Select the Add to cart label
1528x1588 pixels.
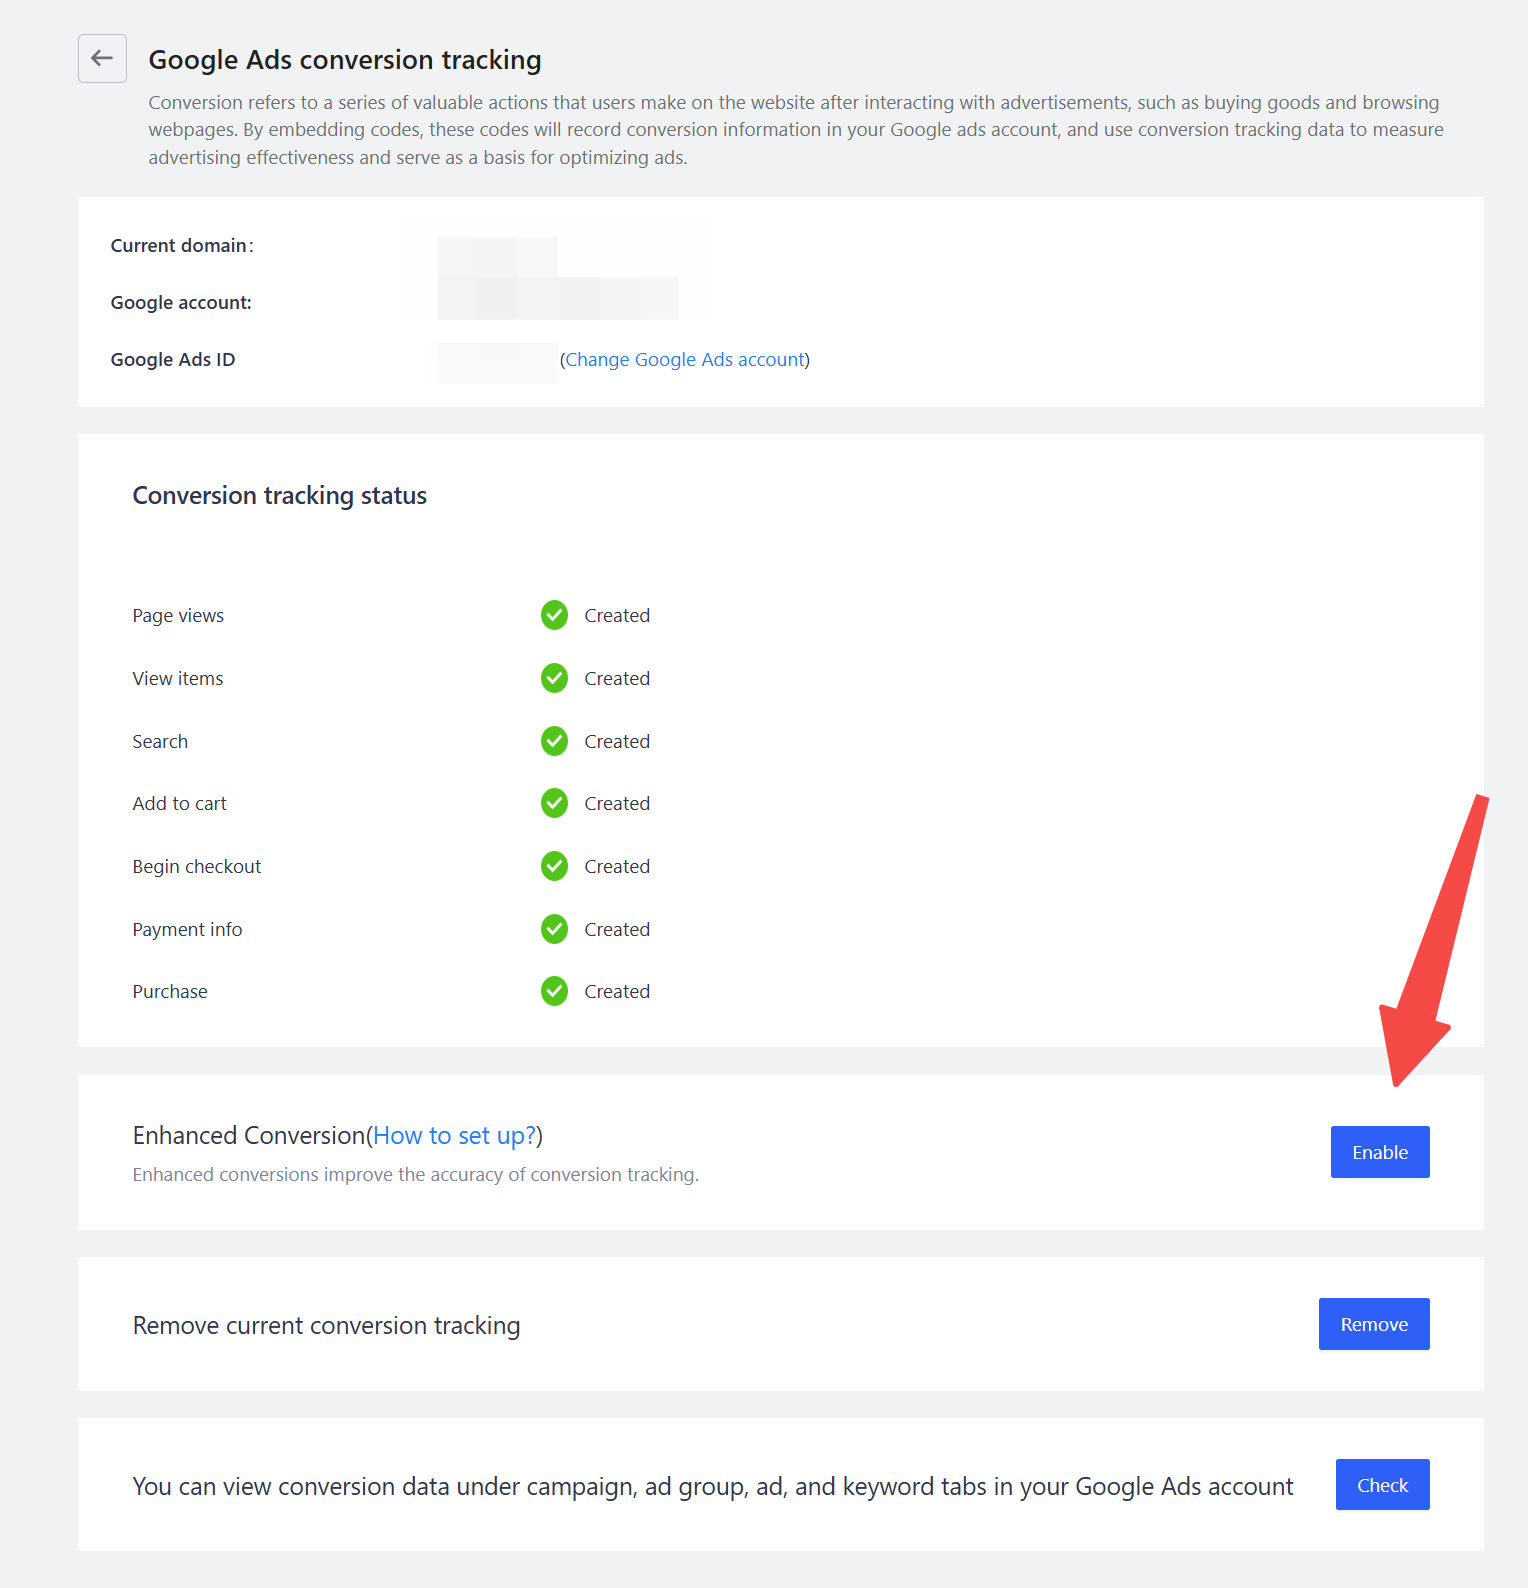(180, 803)
